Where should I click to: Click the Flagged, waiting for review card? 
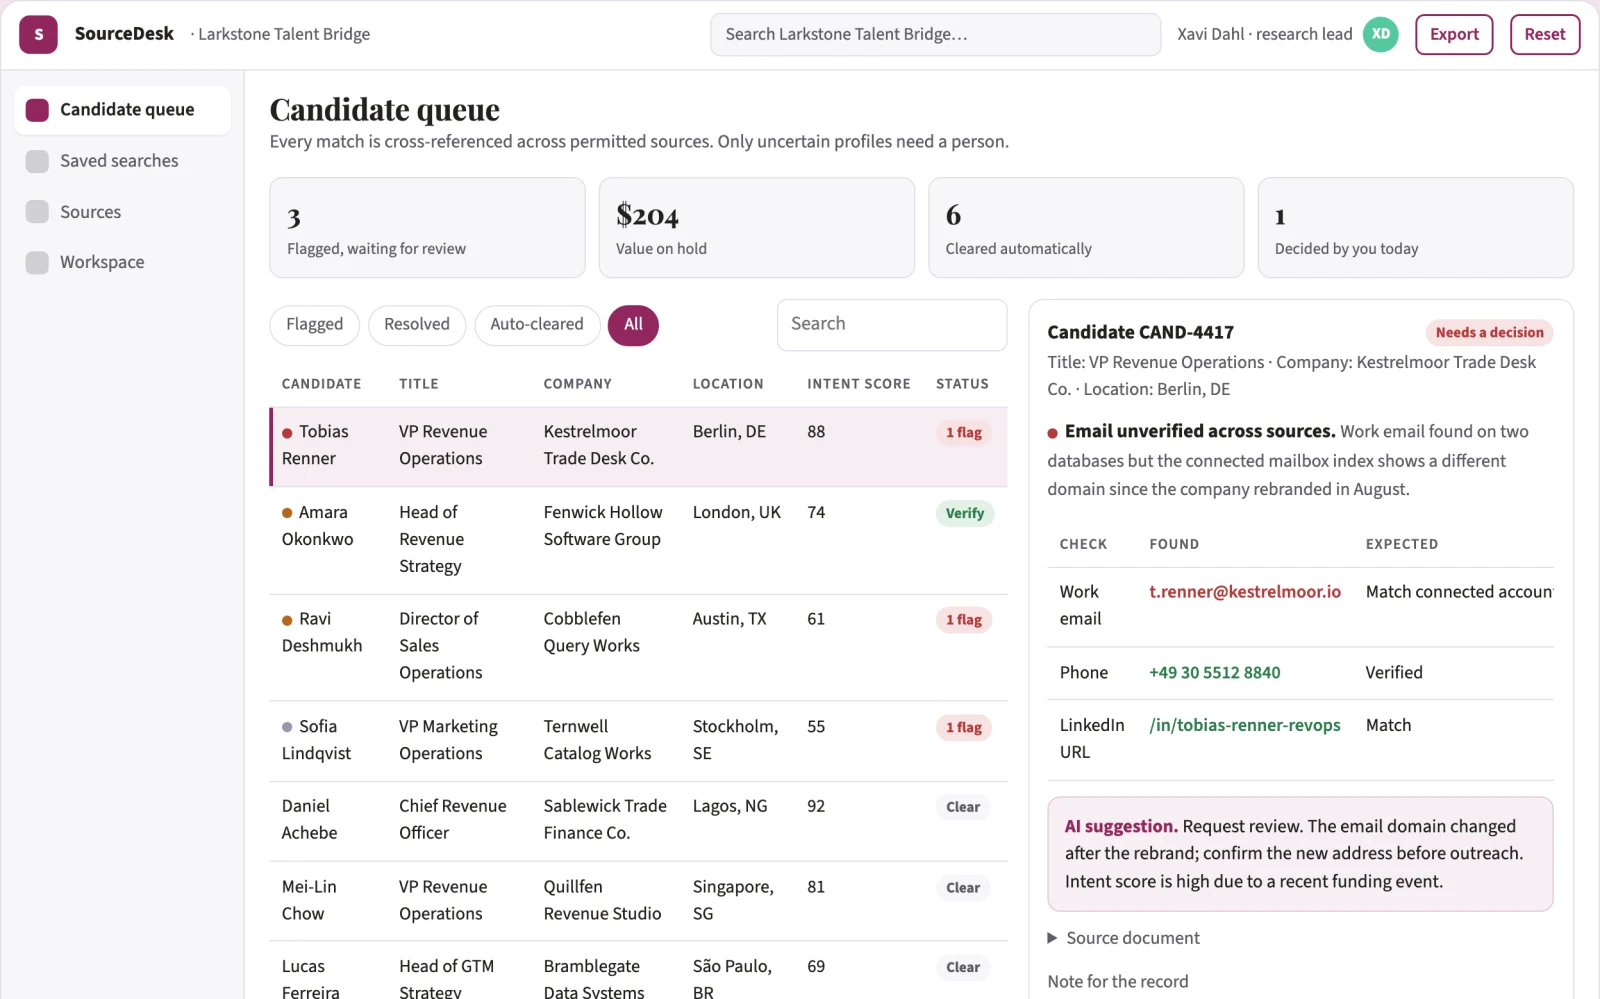click(427, 228)
